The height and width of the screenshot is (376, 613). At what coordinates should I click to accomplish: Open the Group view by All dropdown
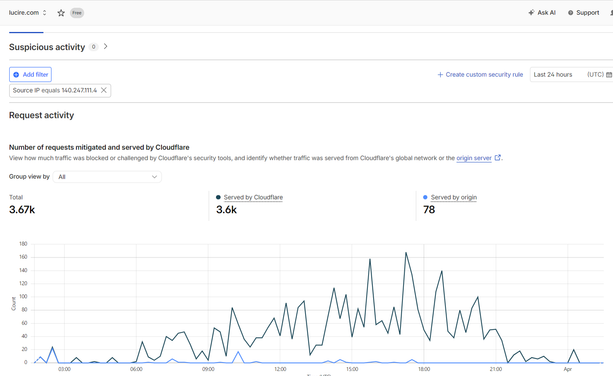[x=107, y=177]
